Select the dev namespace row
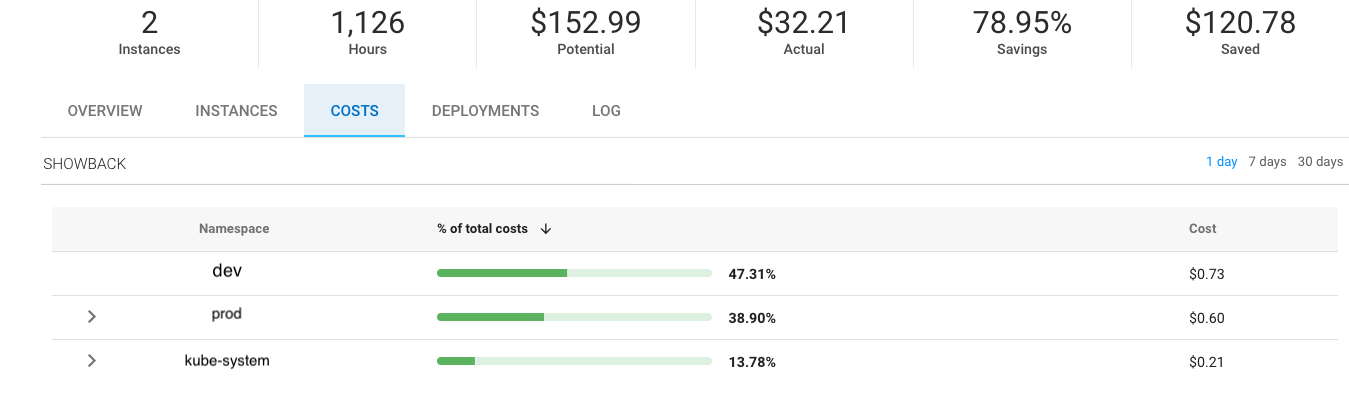1349x415 pixels. point(228,271)
